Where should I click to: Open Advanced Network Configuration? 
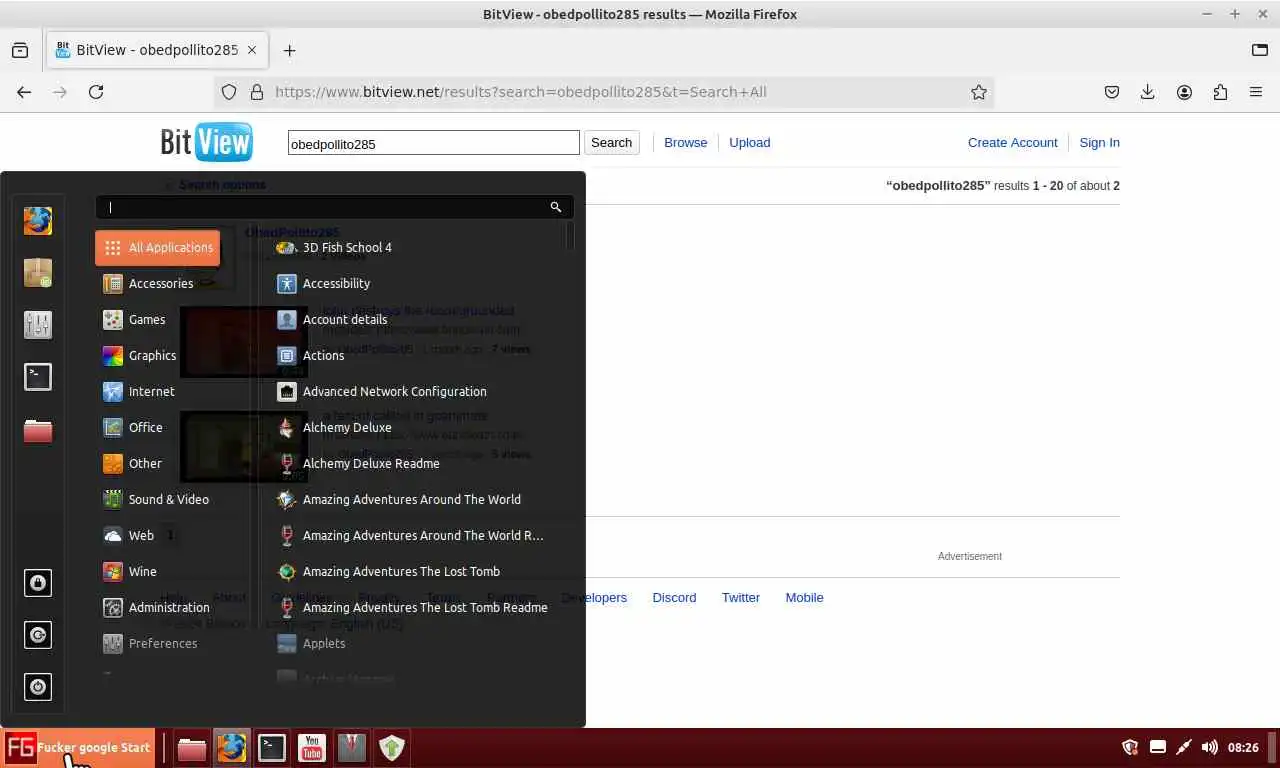pyautogui.click(x=415, y=391)
